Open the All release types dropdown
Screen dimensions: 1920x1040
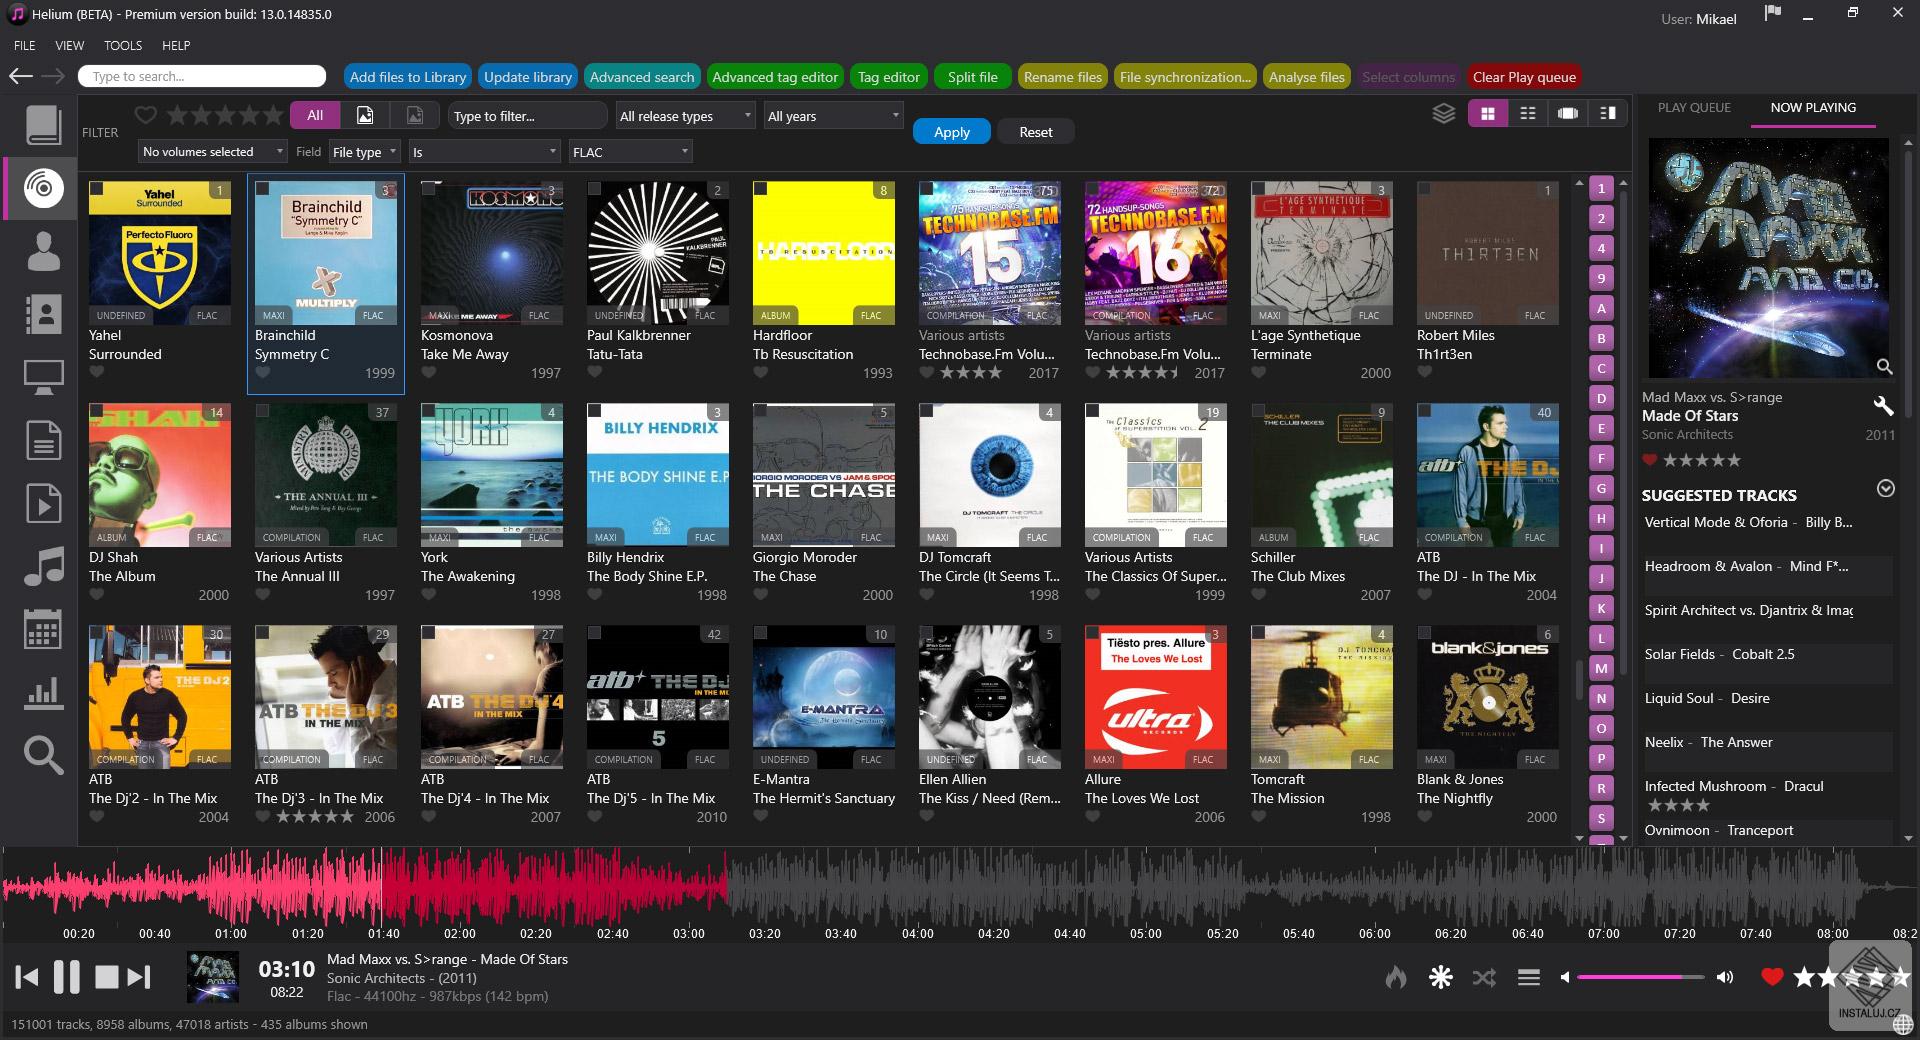pos(685,116)
